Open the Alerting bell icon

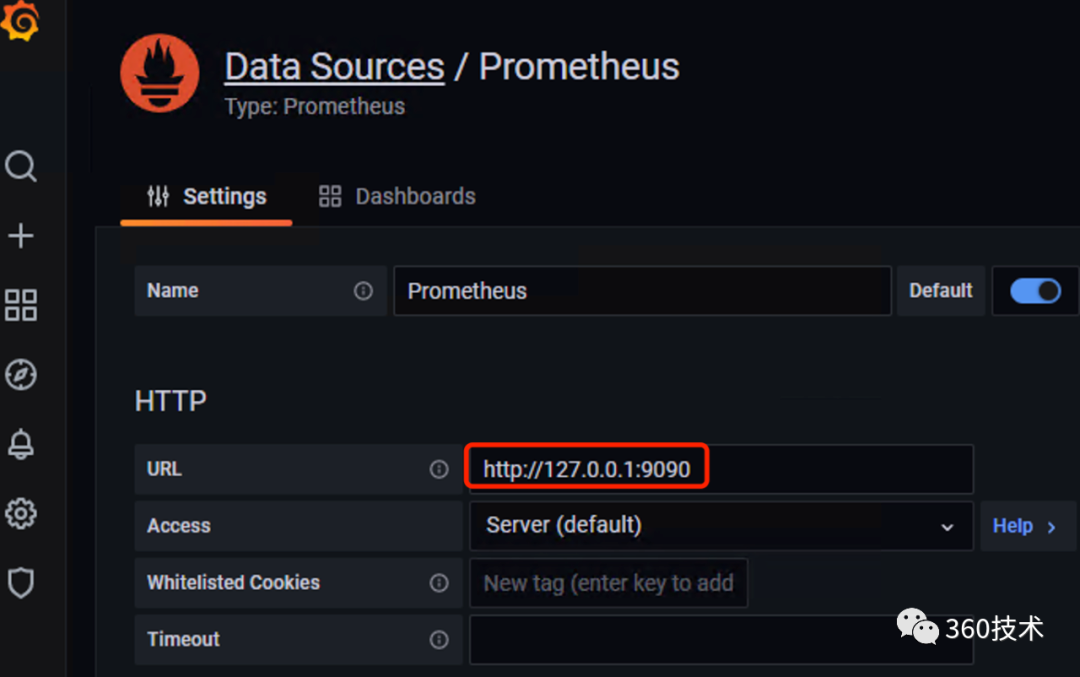[20, 444]
